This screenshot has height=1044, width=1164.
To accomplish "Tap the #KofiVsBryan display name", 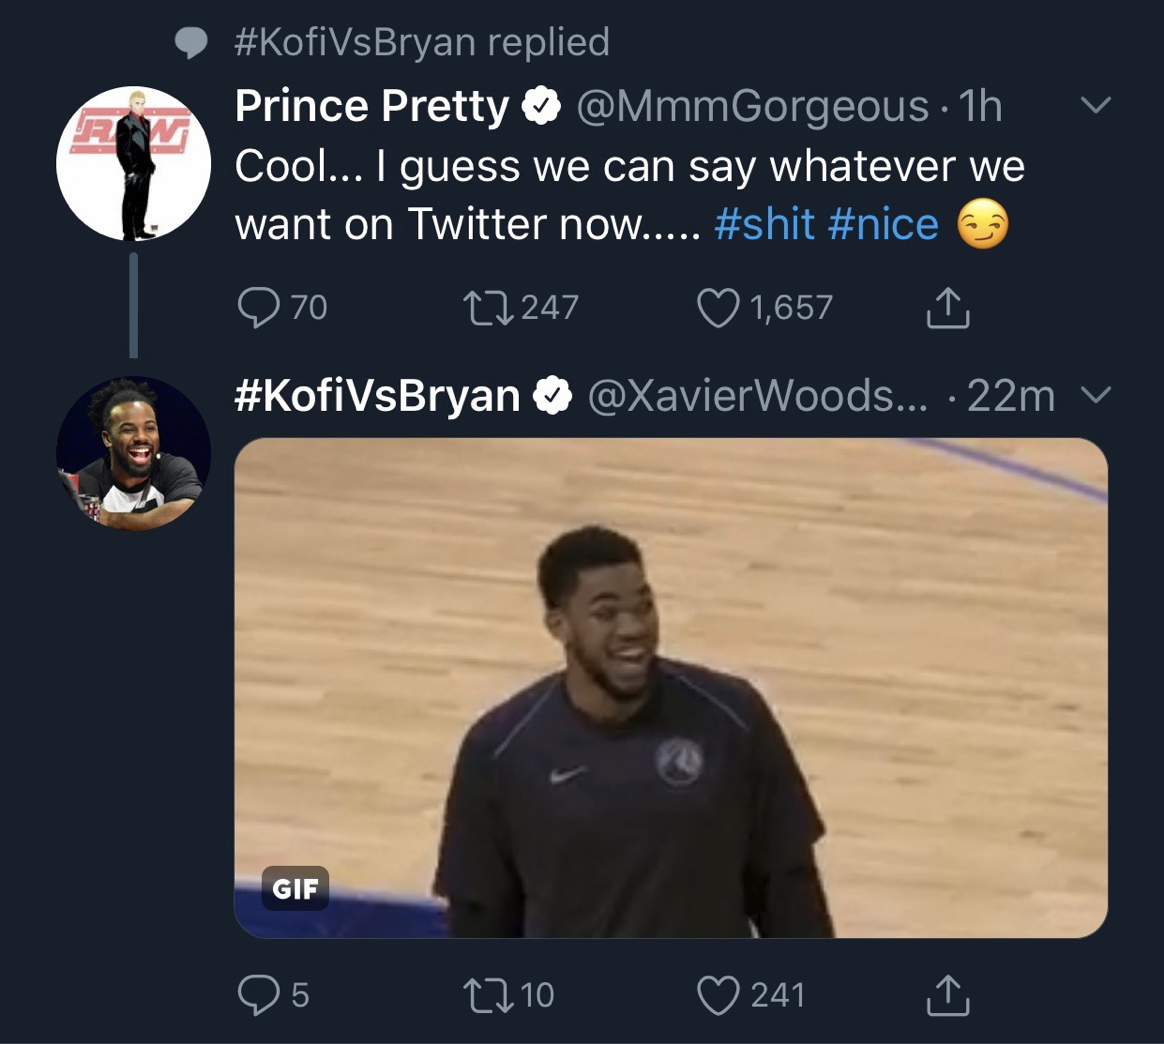I will click(377, 396).
